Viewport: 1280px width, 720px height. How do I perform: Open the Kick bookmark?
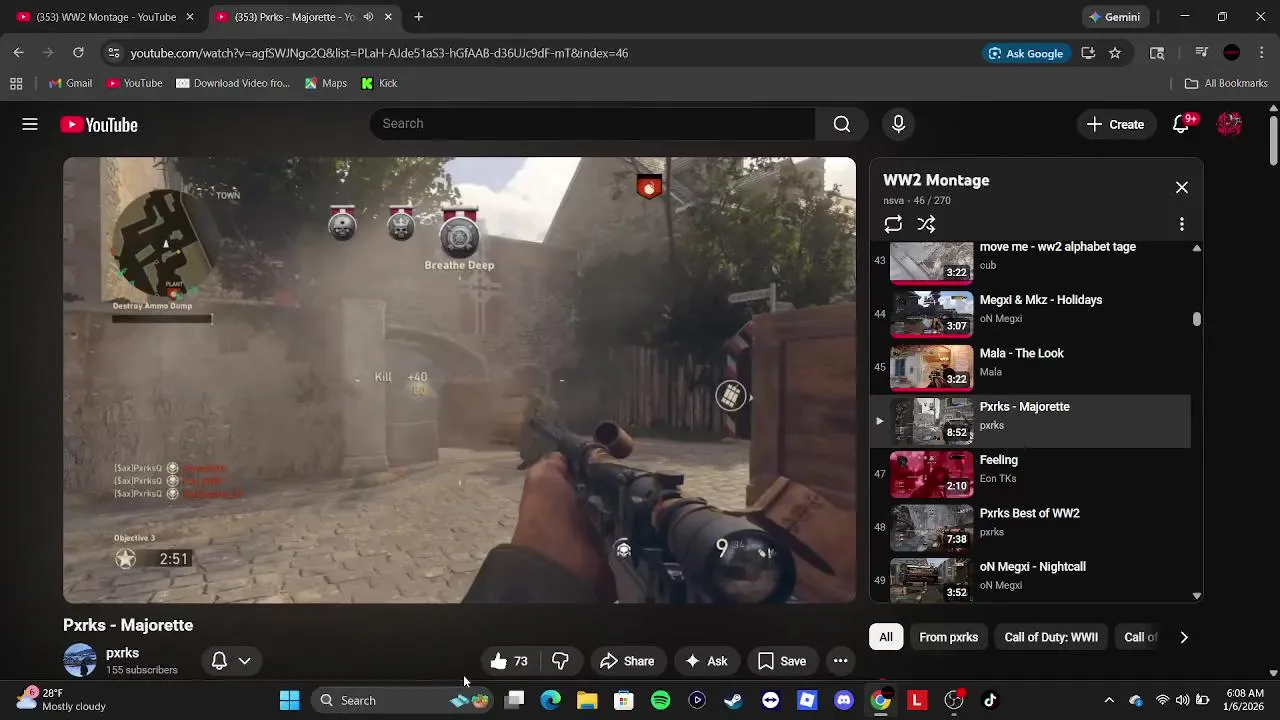click(379, 84)
